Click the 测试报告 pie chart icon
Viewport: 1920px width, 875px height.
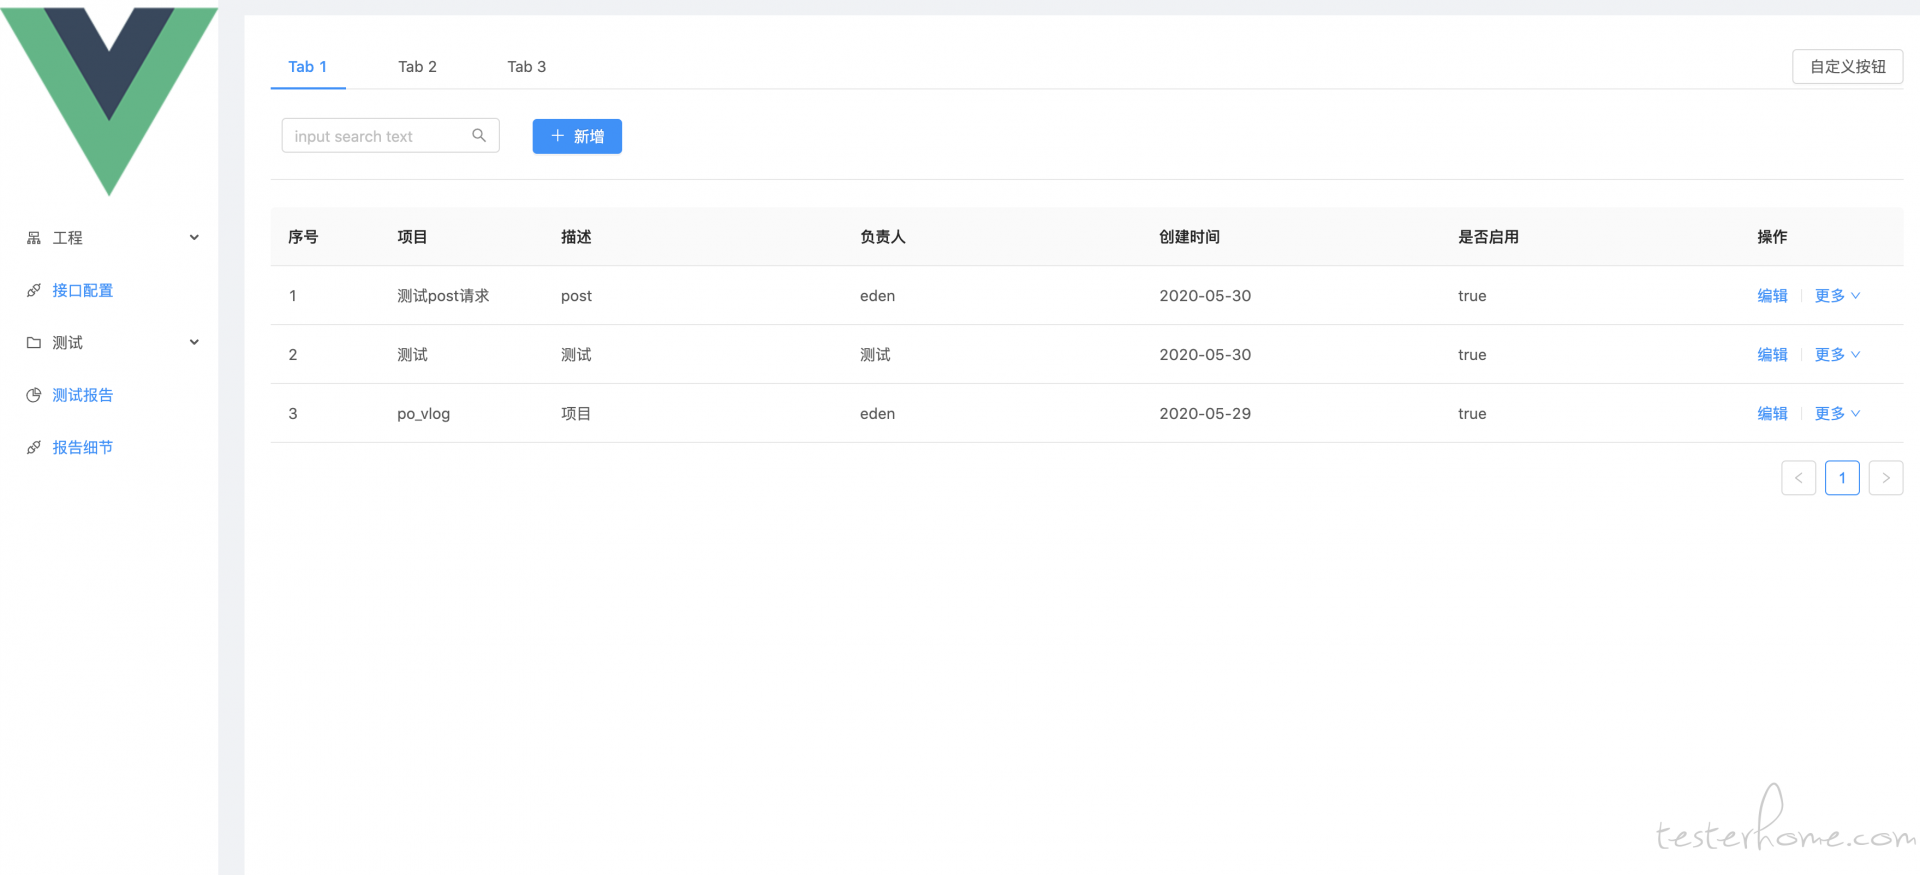[34, 395]
